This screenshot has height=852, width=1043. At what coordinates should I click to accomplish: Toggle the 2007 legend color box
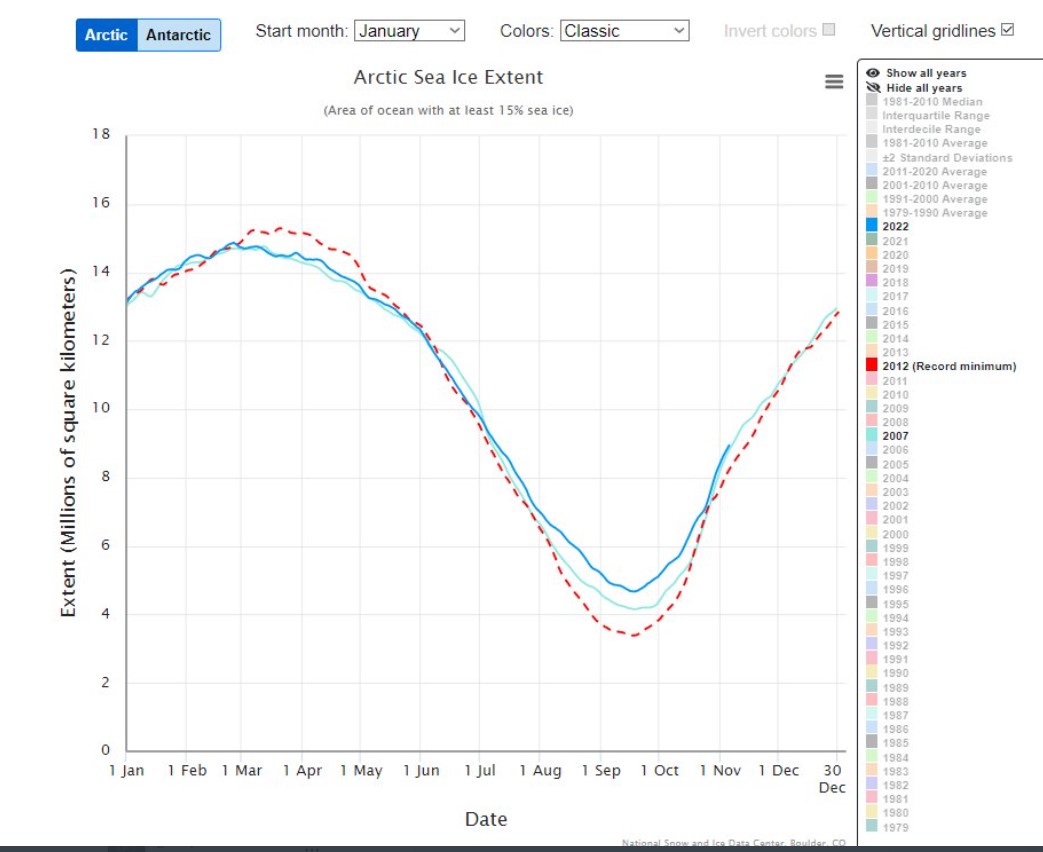pos(873,435)
